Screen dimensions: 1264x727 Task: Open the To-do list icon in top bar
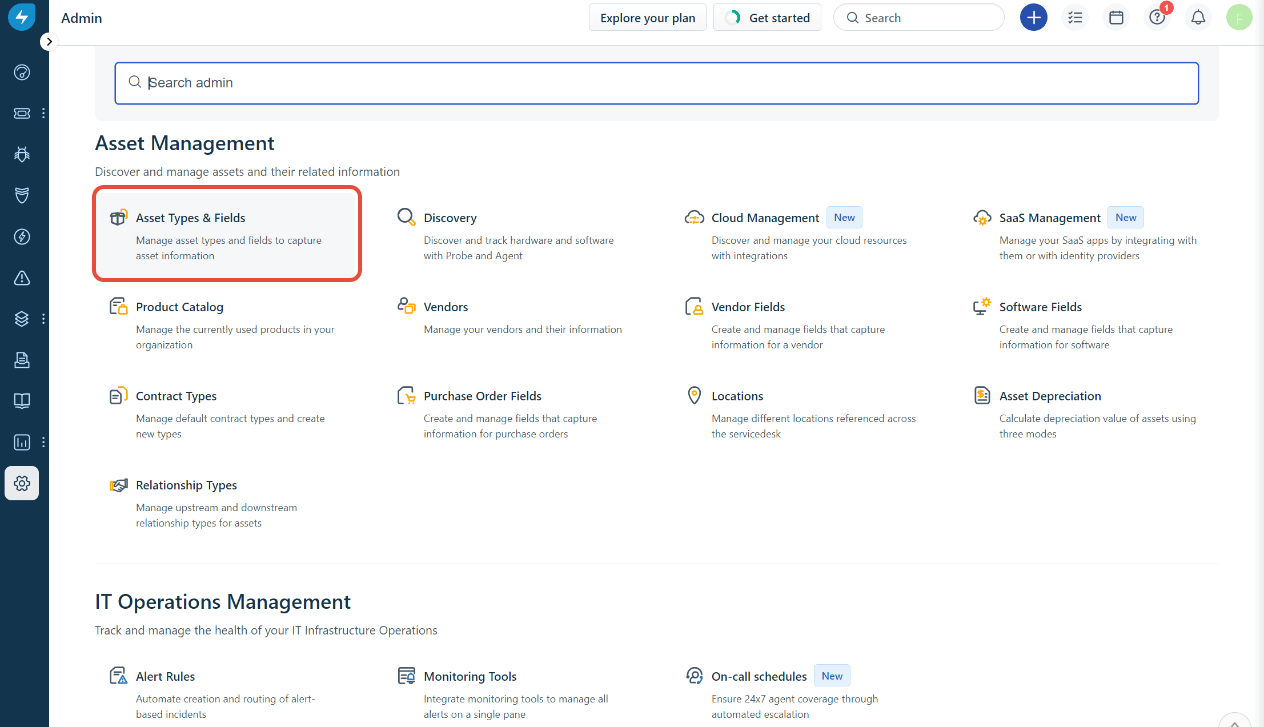pyautogui.click(x=1075, y=17)
